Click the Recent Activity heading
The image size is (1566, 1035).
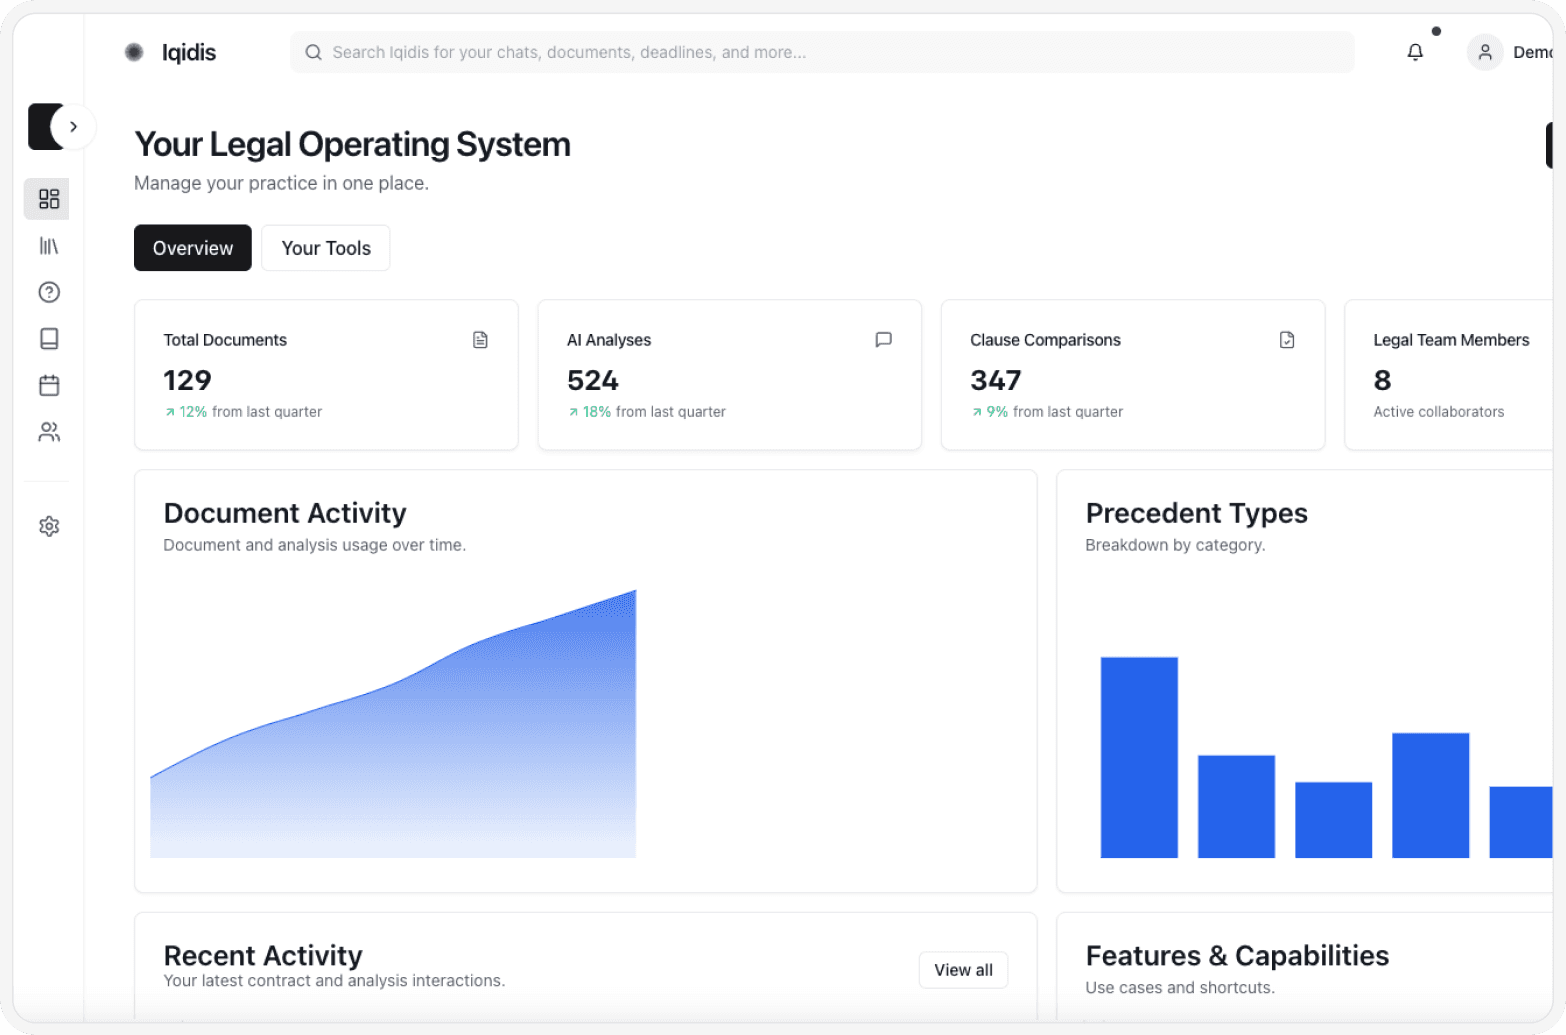(263, 955)
